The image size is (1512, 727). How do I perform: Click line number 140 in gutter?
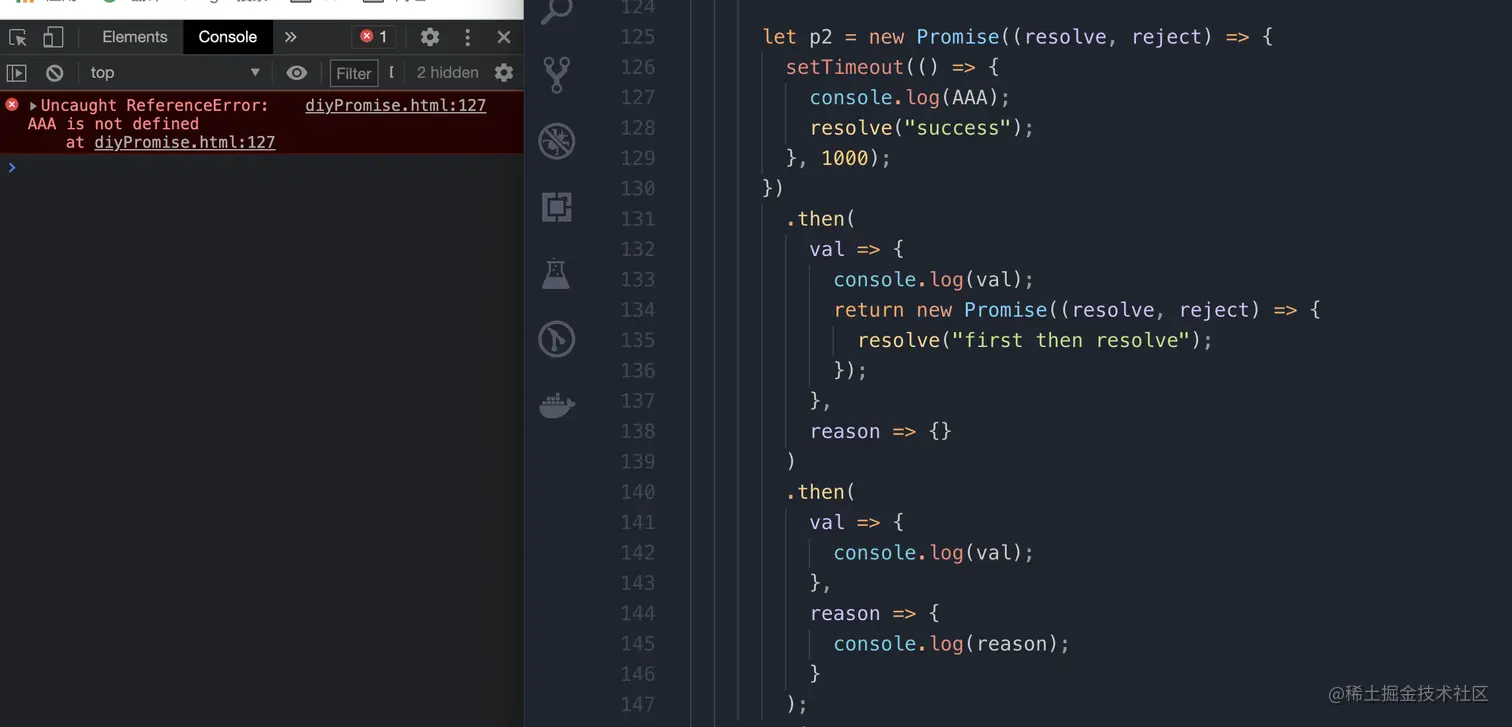coord(637,492)
